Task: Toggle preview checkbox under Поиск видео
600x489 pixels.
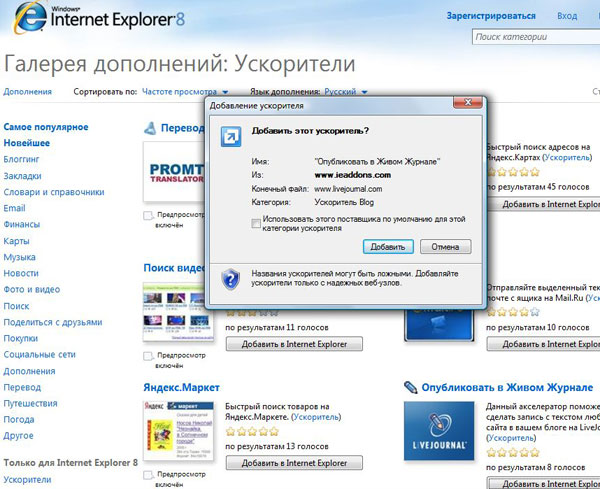Action: (149, 356)
